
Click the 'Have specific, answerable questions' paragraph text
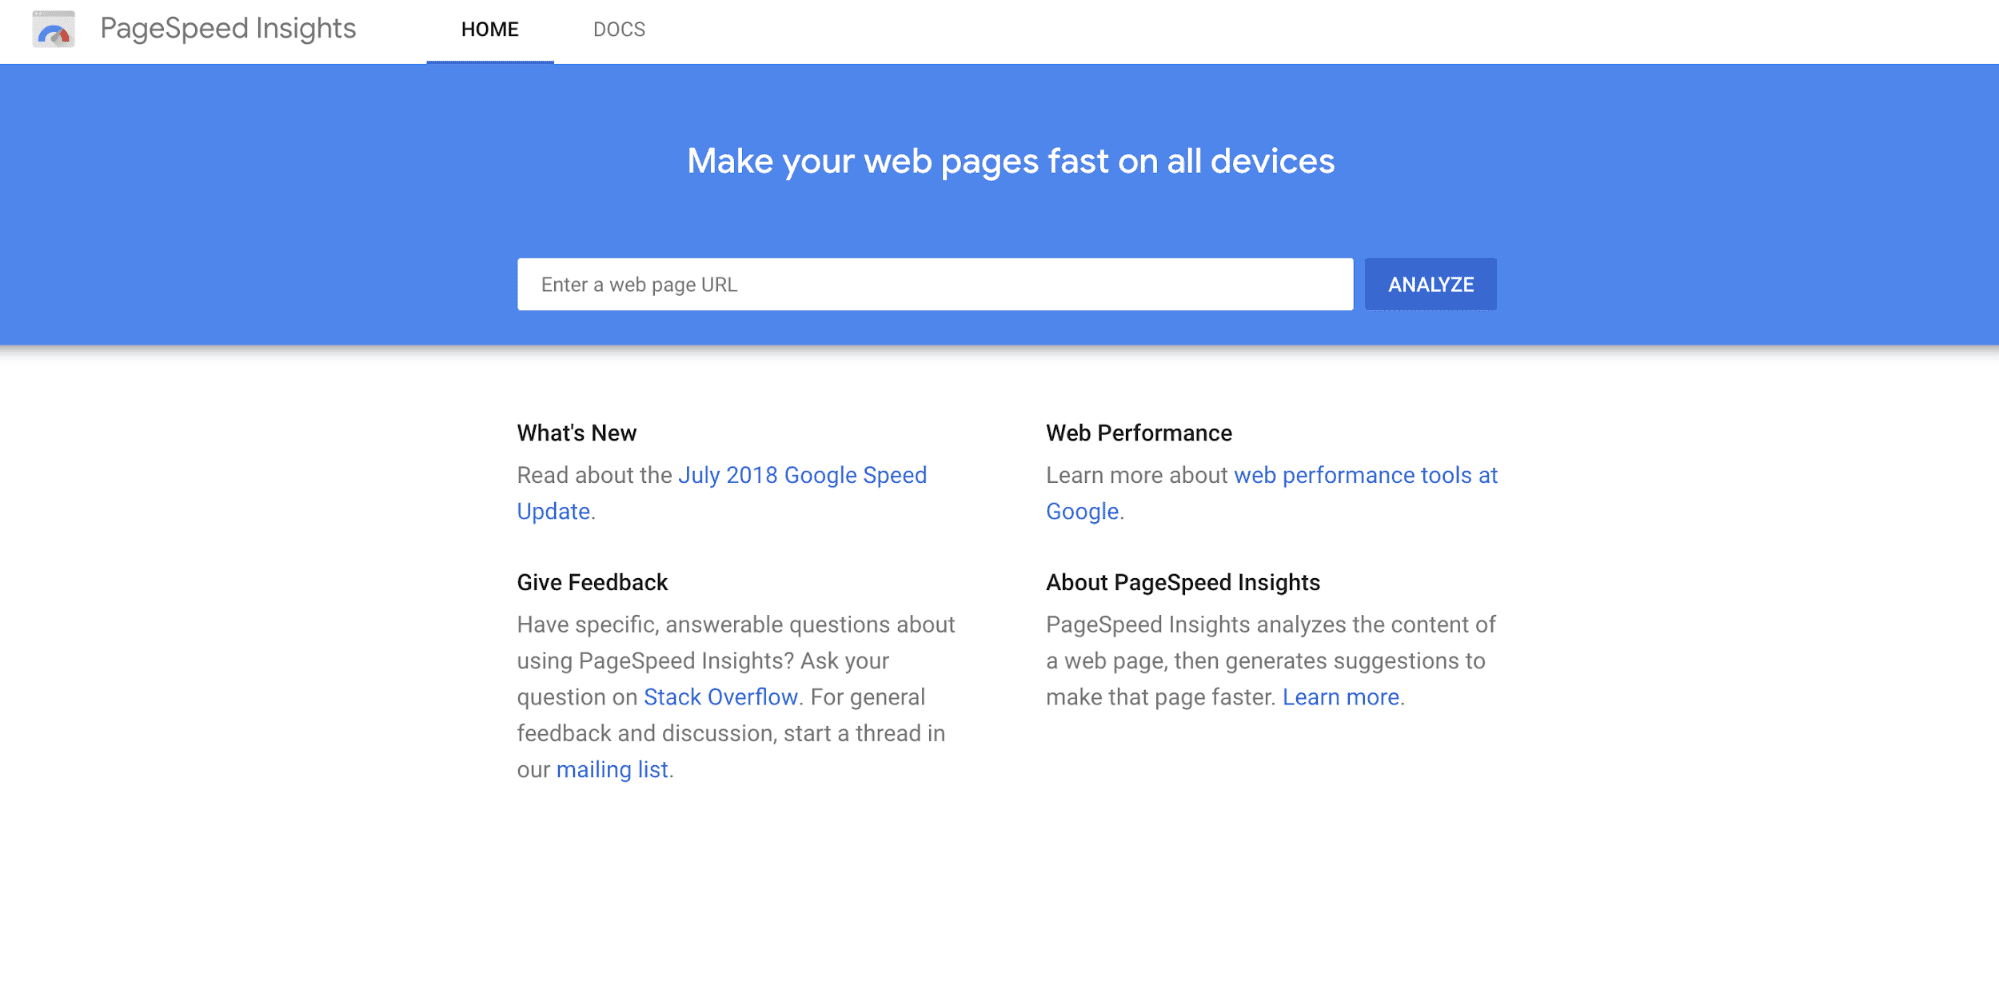735,626
